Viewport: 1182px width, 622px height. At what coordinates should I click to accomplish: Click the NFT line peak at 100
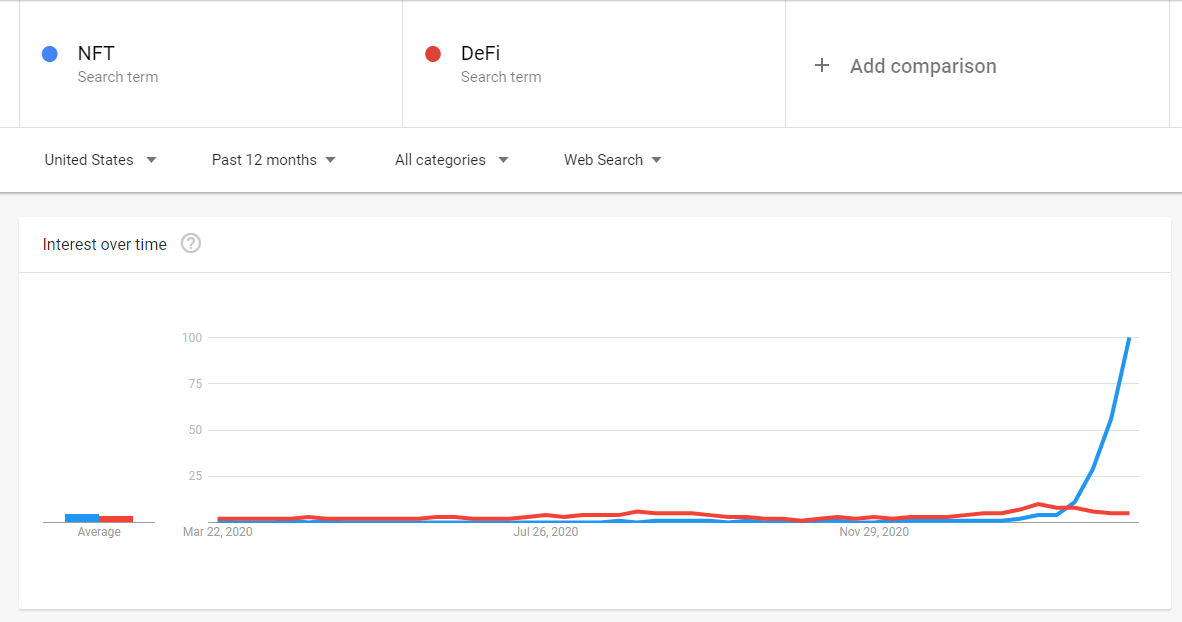pos(1129,339)
